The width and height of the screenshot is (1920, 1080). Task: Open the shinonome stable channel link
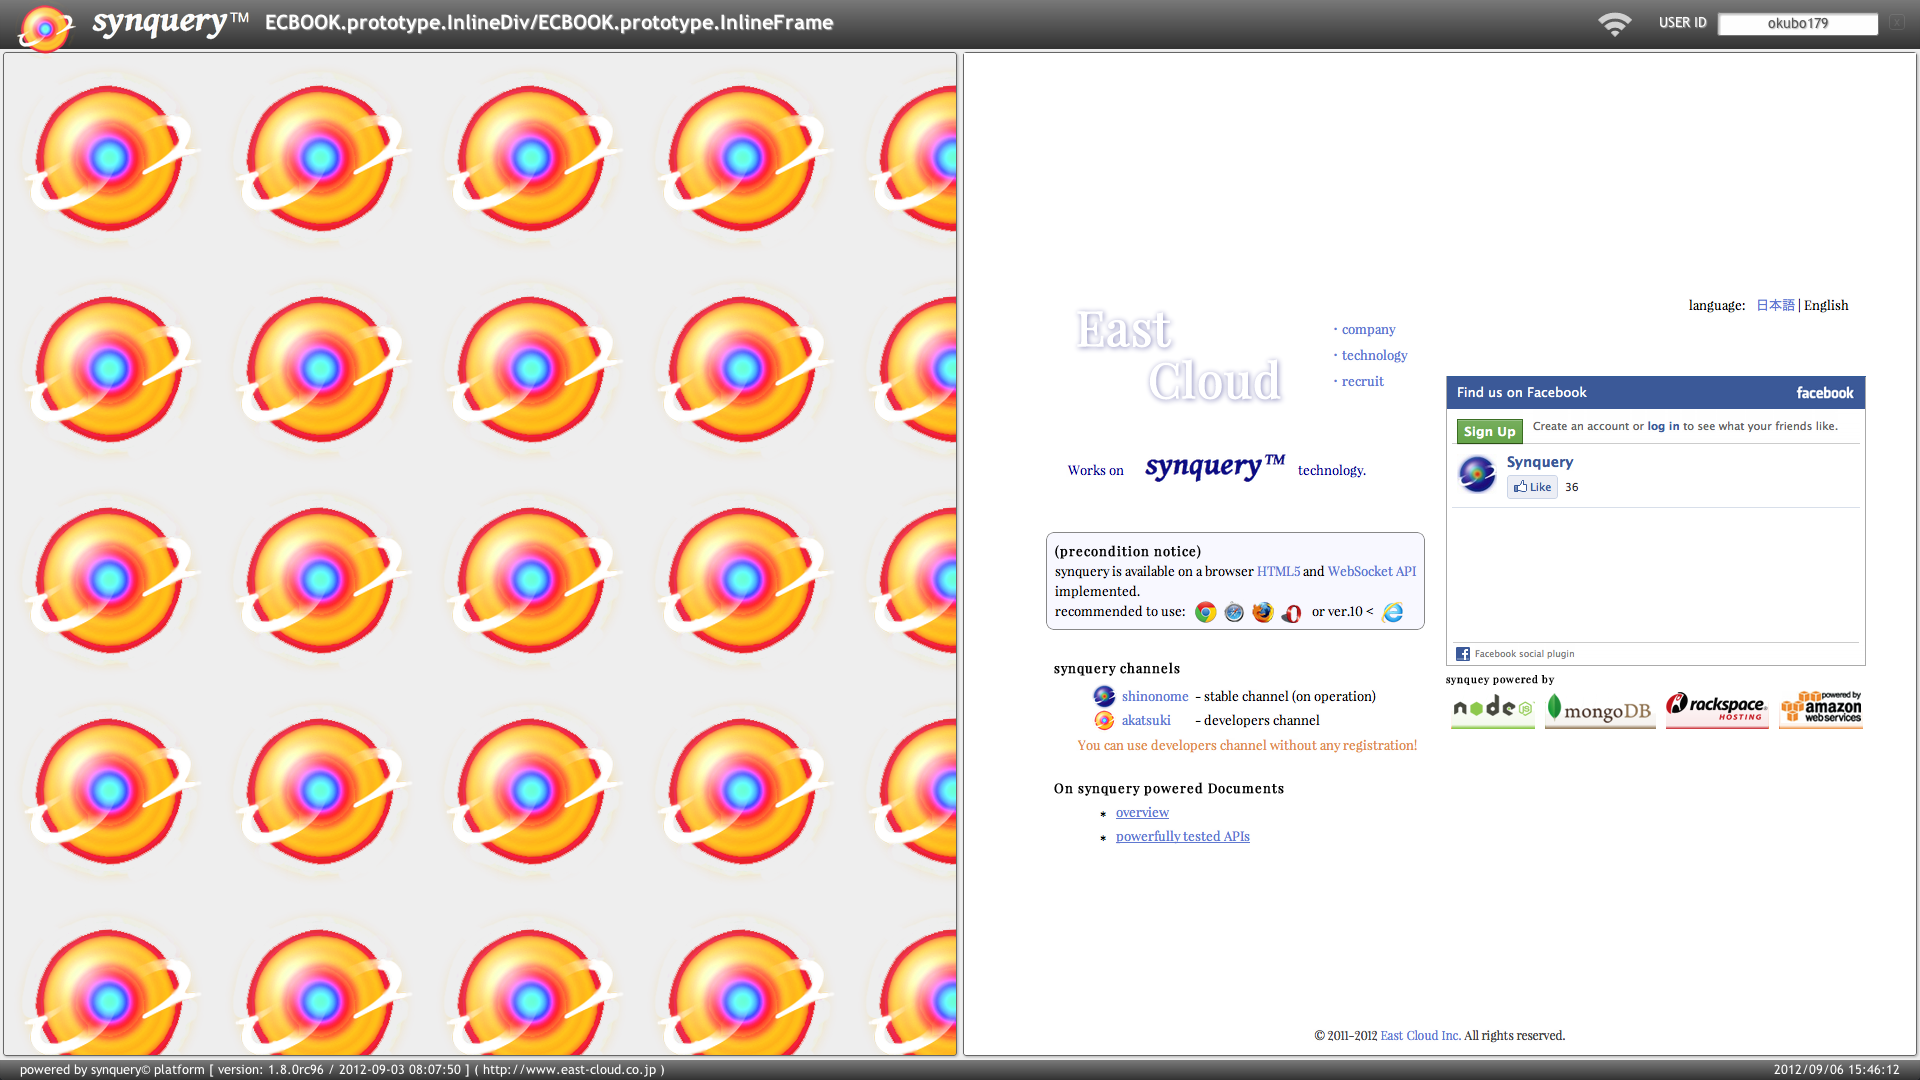pos(1155,696)
